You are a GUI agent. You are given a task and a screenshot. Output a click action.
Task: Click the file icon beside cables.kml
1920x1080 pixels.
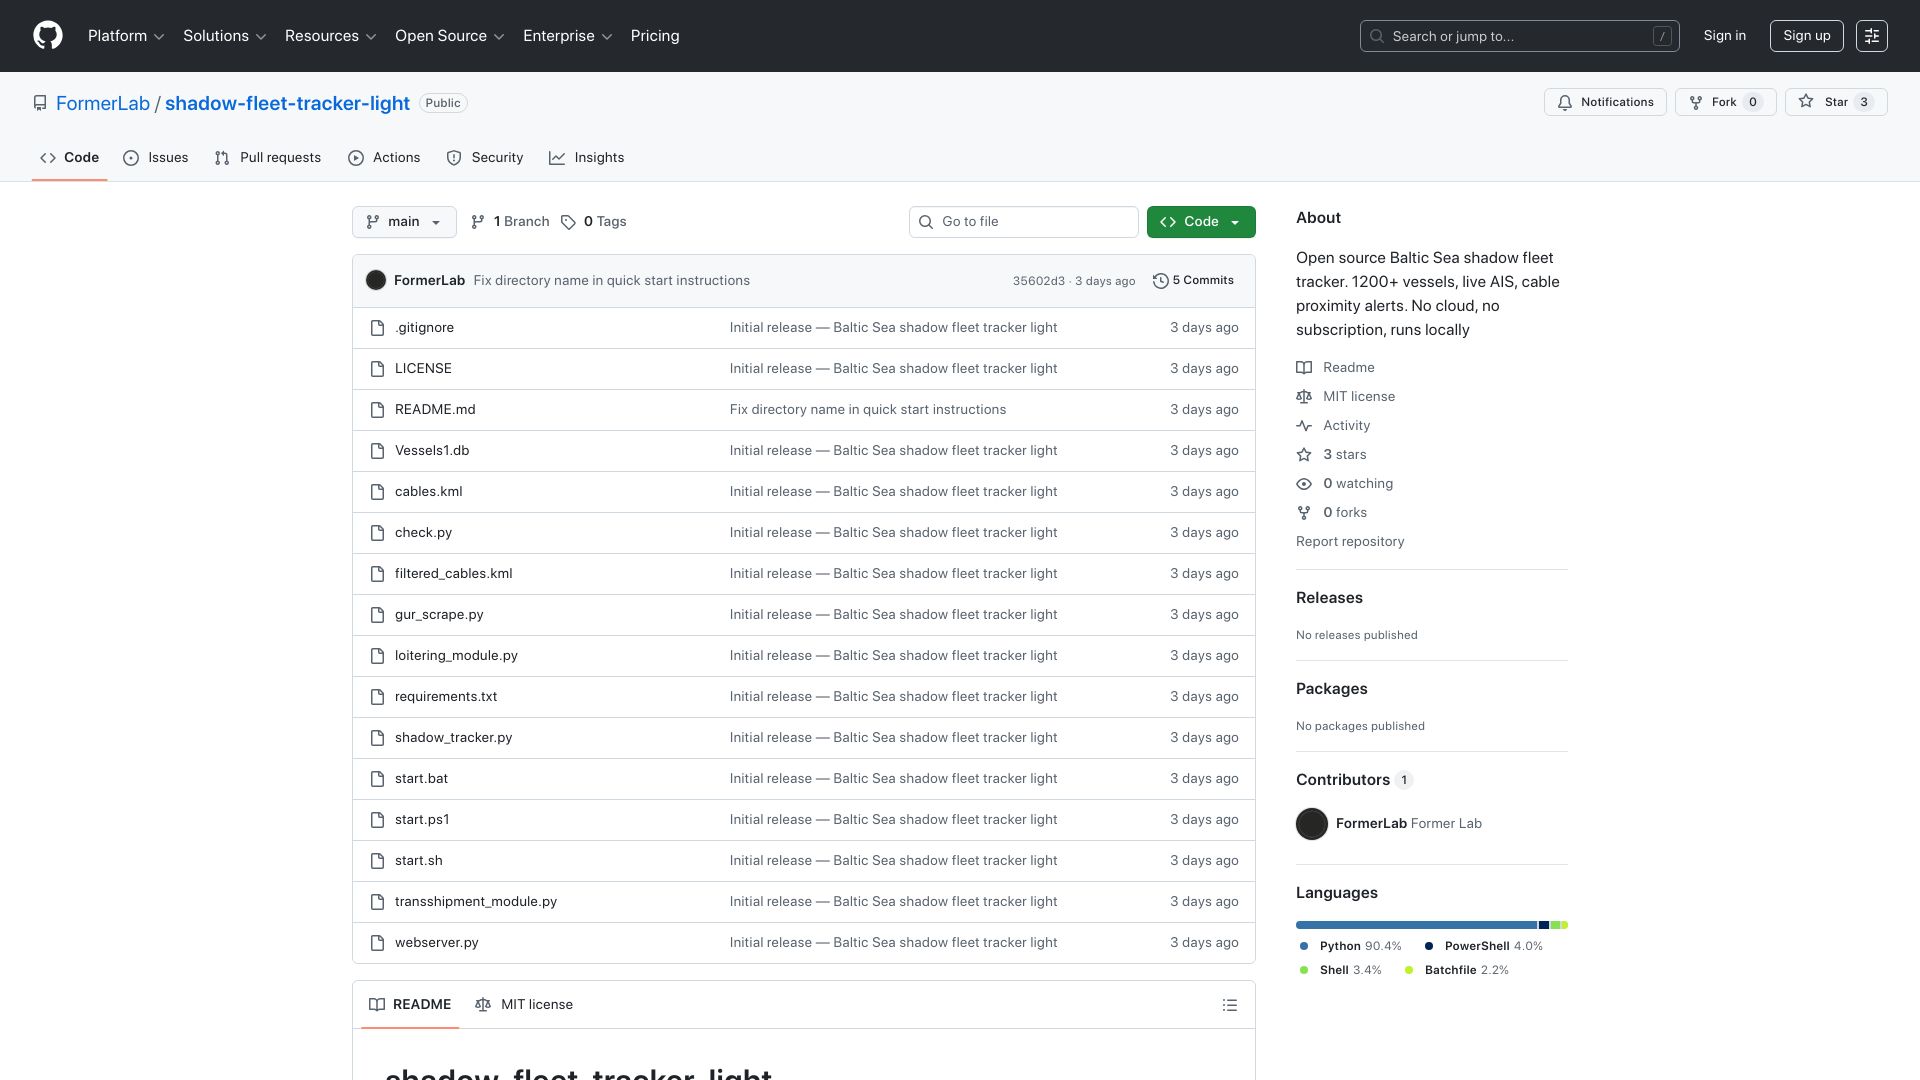pyautogui.click(x=377, y=492)
